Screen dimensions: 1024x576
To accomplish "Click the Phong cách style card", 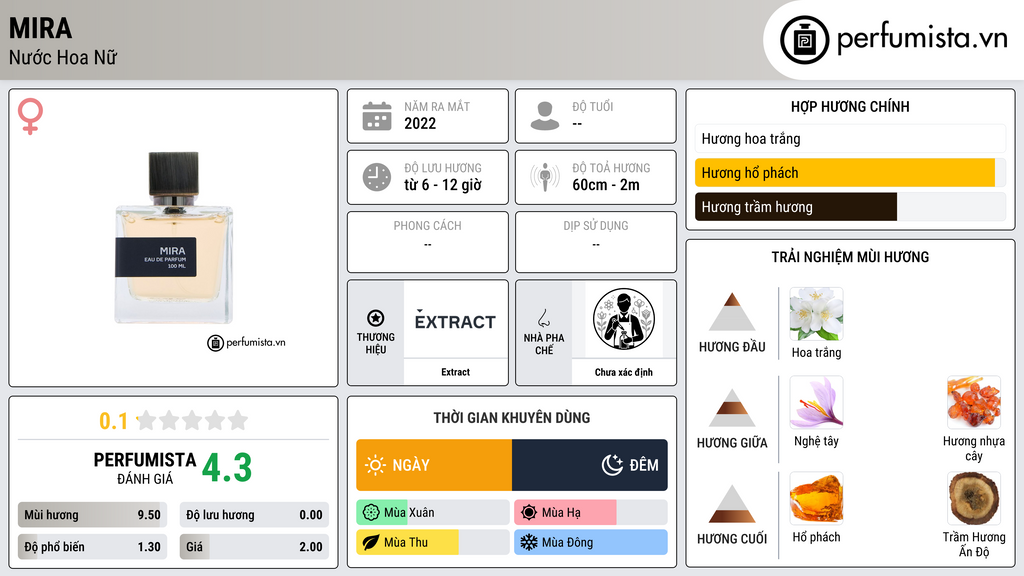I will pos(428,242).
